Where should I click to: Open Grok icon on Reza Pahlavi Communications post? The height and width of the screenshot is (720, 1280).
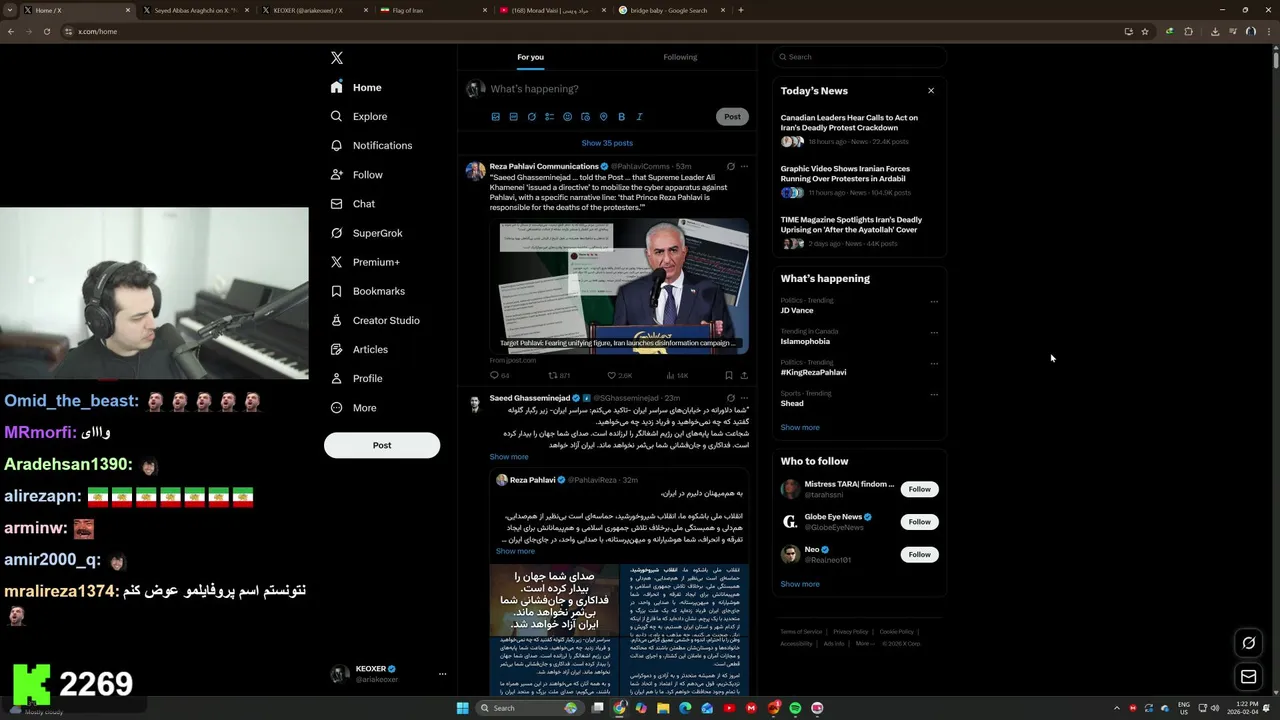click(x=730, y=167)
